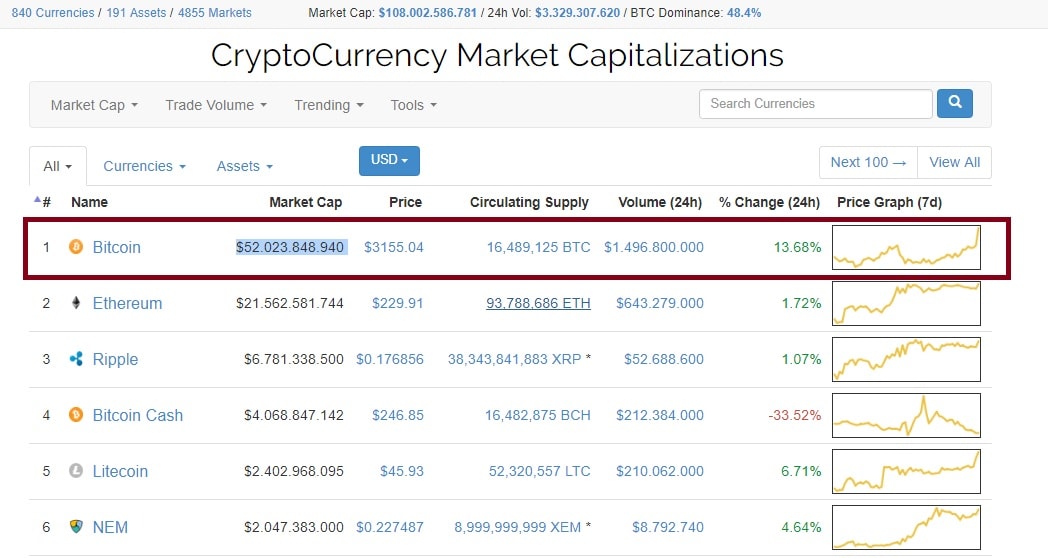Switch to the Assets tab
Screen dimensions: 1048x558
click(x=244, y=166)
